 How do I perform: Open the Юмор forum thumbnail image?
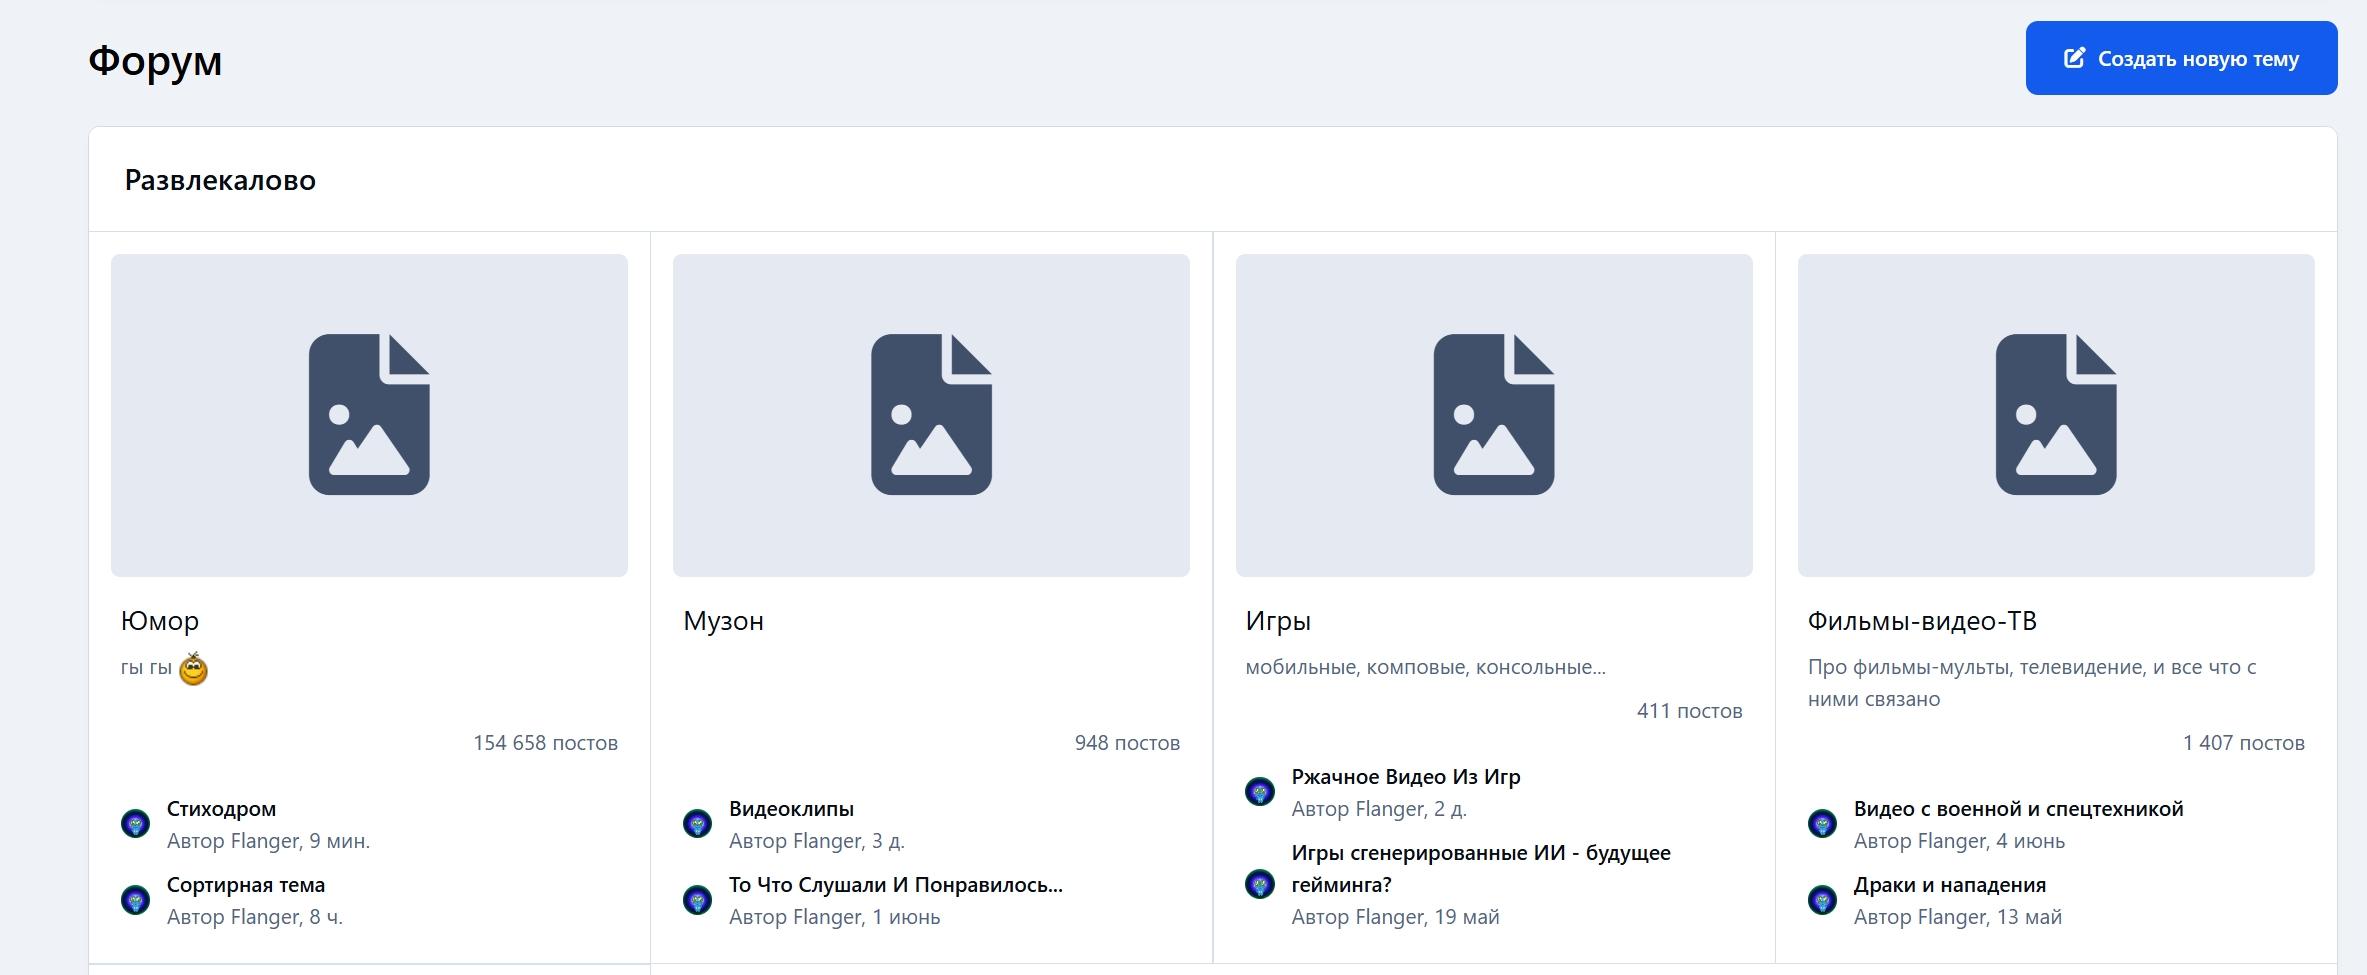click(369, 415)
